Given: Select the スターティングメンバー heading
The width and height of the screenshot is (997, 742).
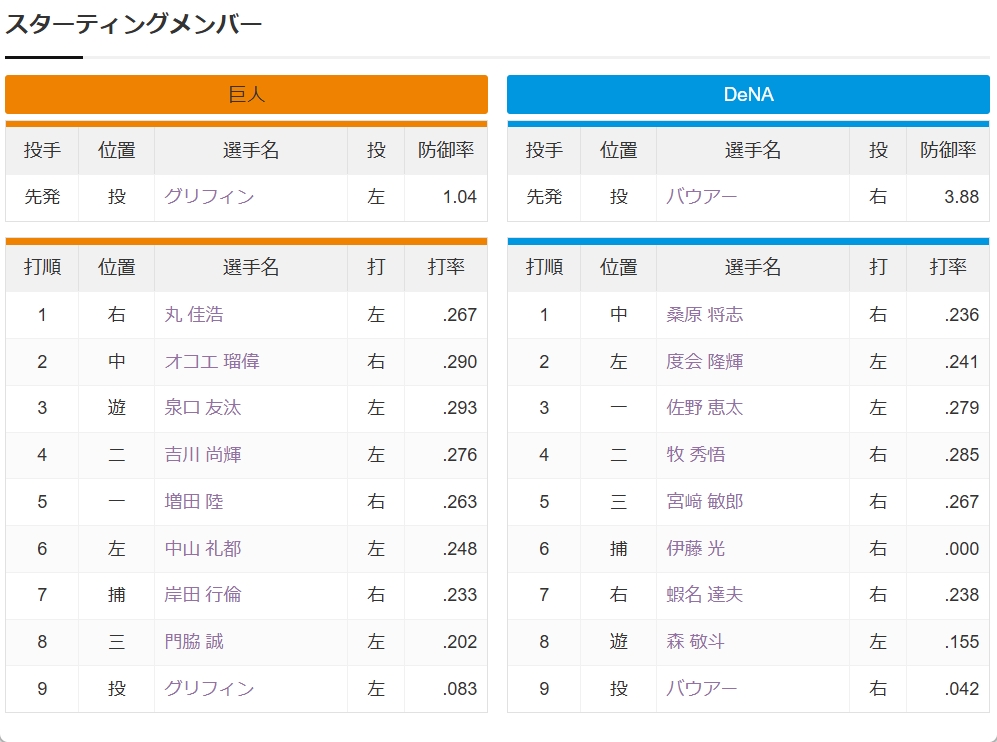Looking at the screenshot, I should tap(133, 24).
